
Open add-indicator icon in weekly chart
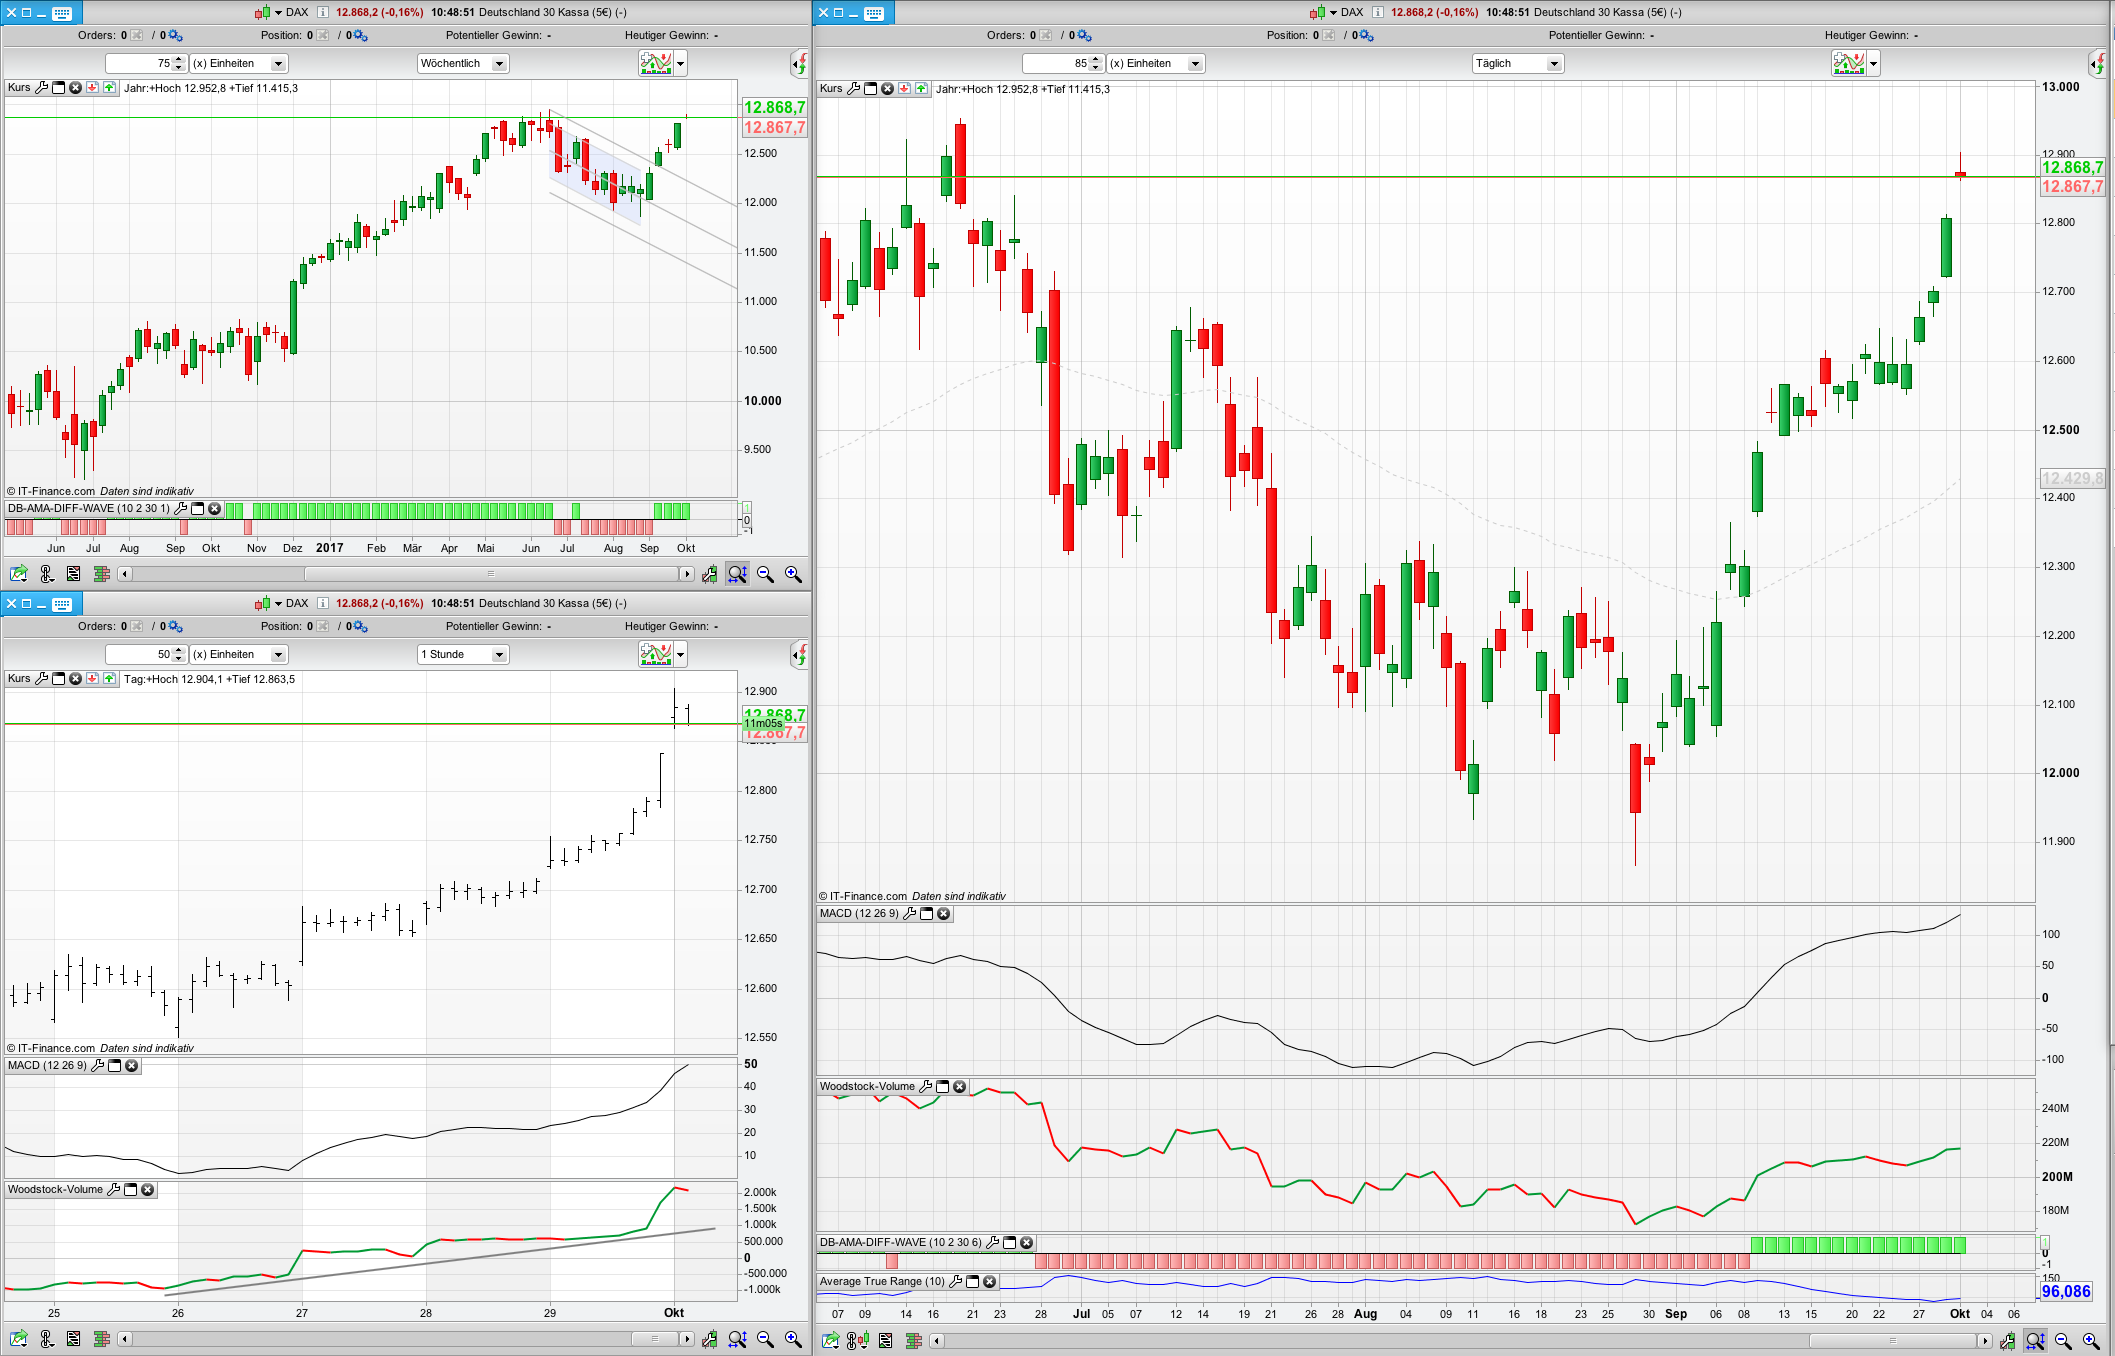(x=656, y=63)
